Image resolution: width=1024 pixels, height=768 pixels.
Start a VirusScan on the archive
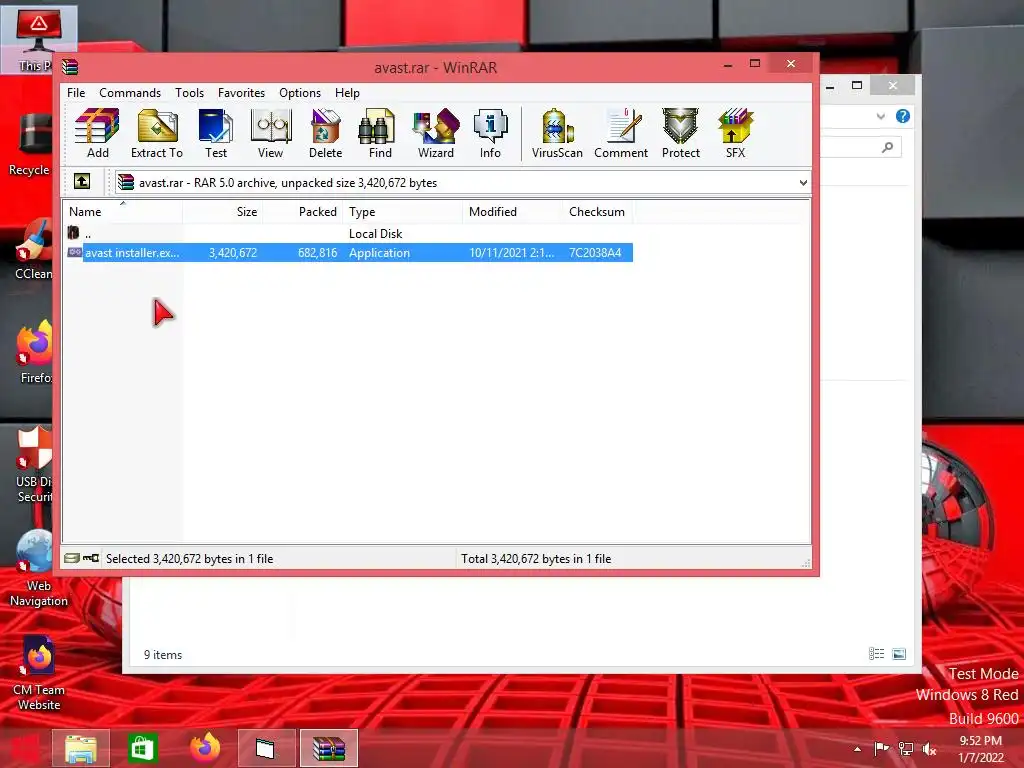[557, 134]
